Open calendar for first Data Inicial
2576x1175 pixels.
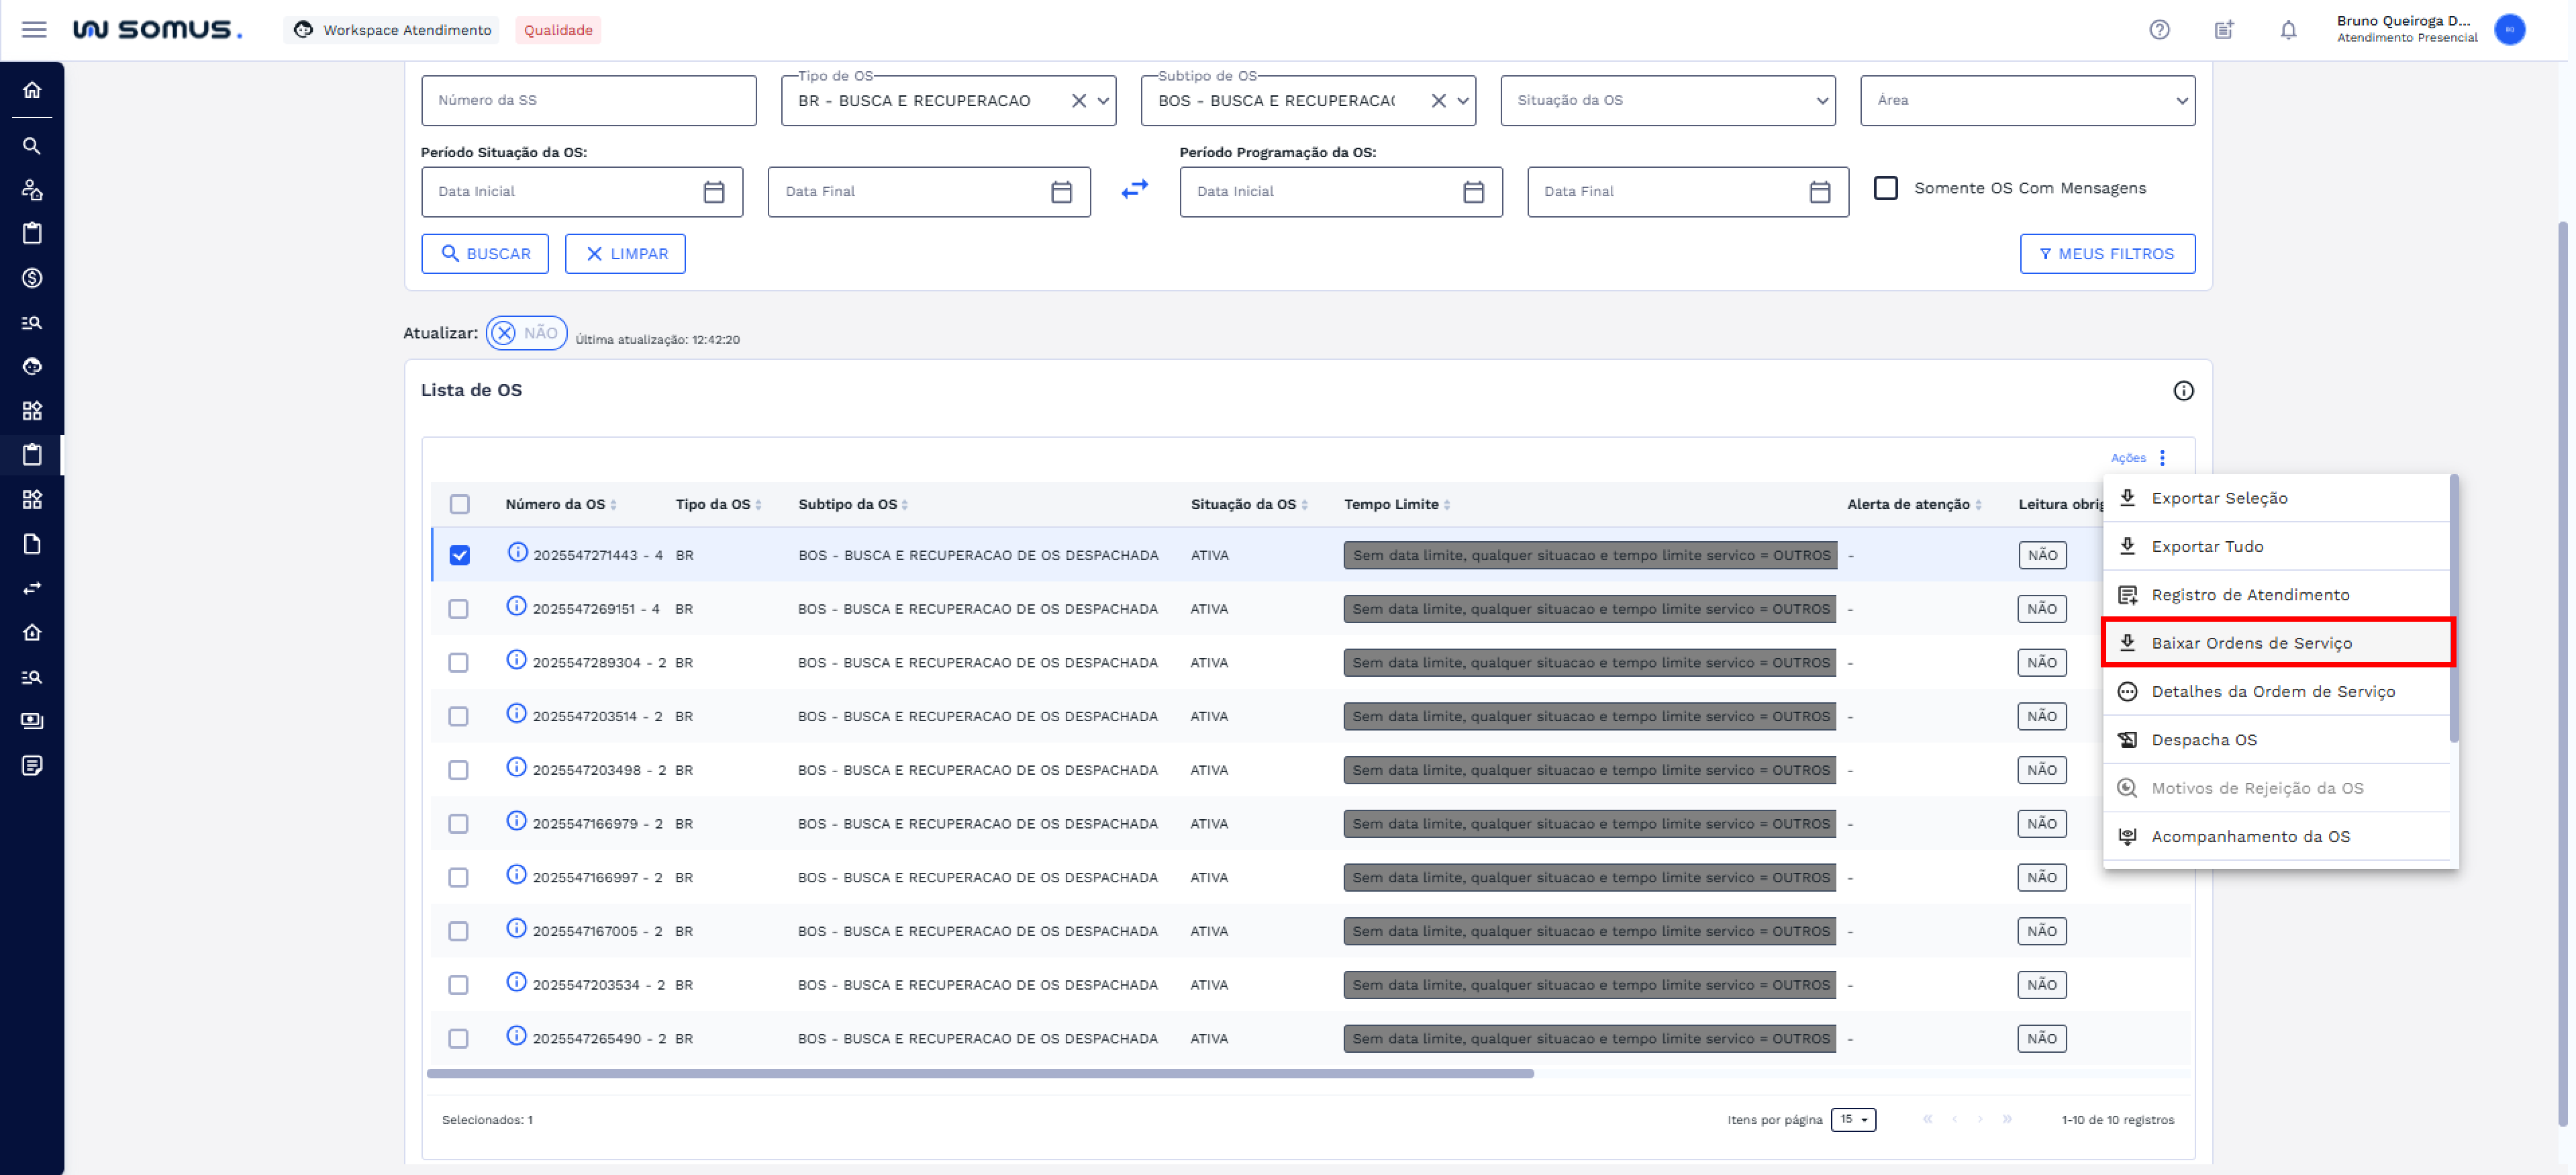click(713, 192)
